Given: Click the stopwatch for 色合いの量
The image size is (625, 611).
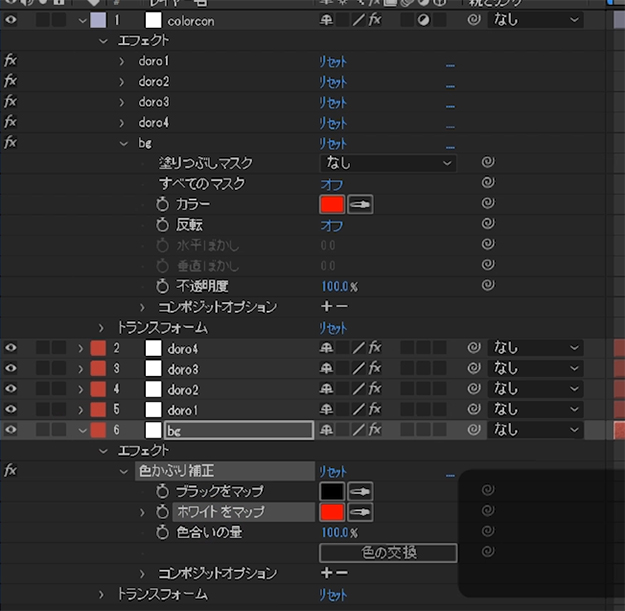Looking at the screenshot, I should tap(165, 532).
